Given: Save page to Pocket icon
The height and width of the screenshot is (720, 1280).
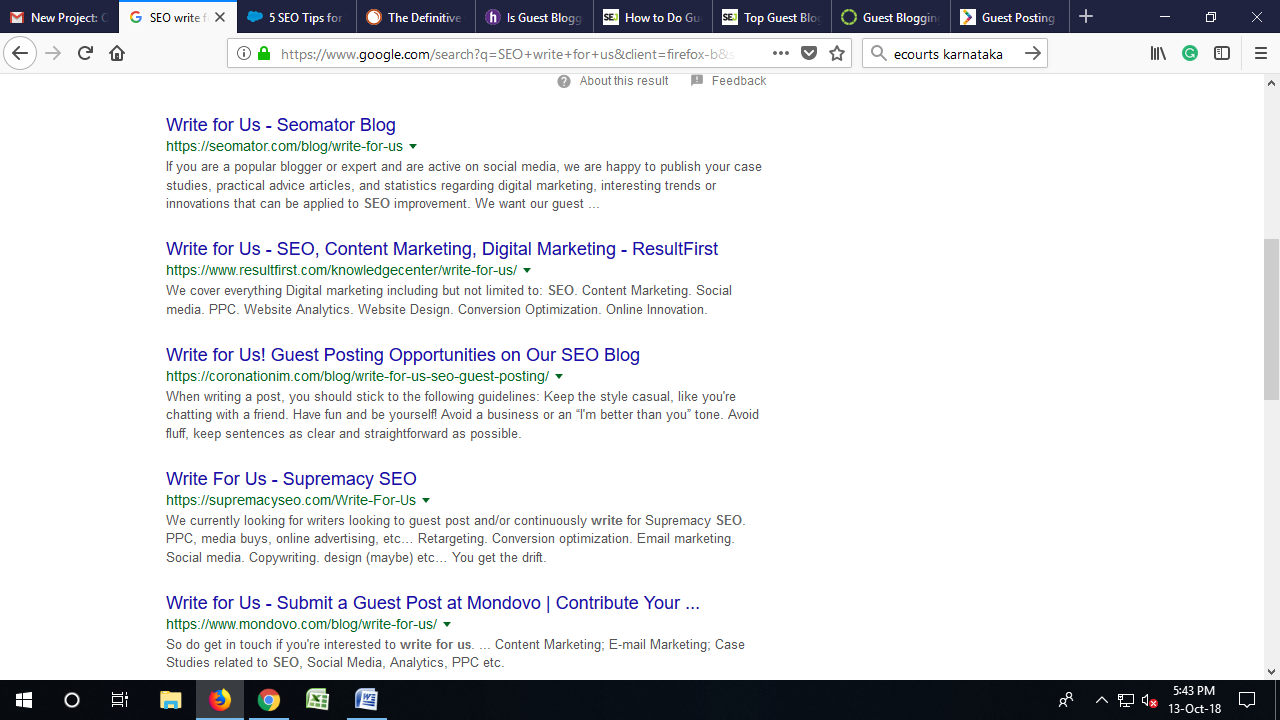Looking at the screenshot, I should coord(809,54).
